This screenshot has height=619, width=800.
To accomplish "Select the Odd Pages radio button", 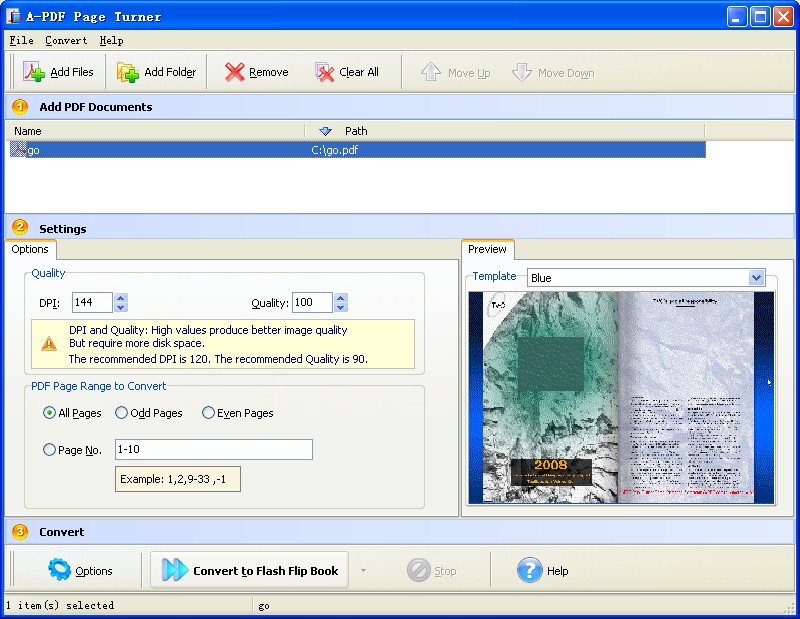I will pos(122,412).
